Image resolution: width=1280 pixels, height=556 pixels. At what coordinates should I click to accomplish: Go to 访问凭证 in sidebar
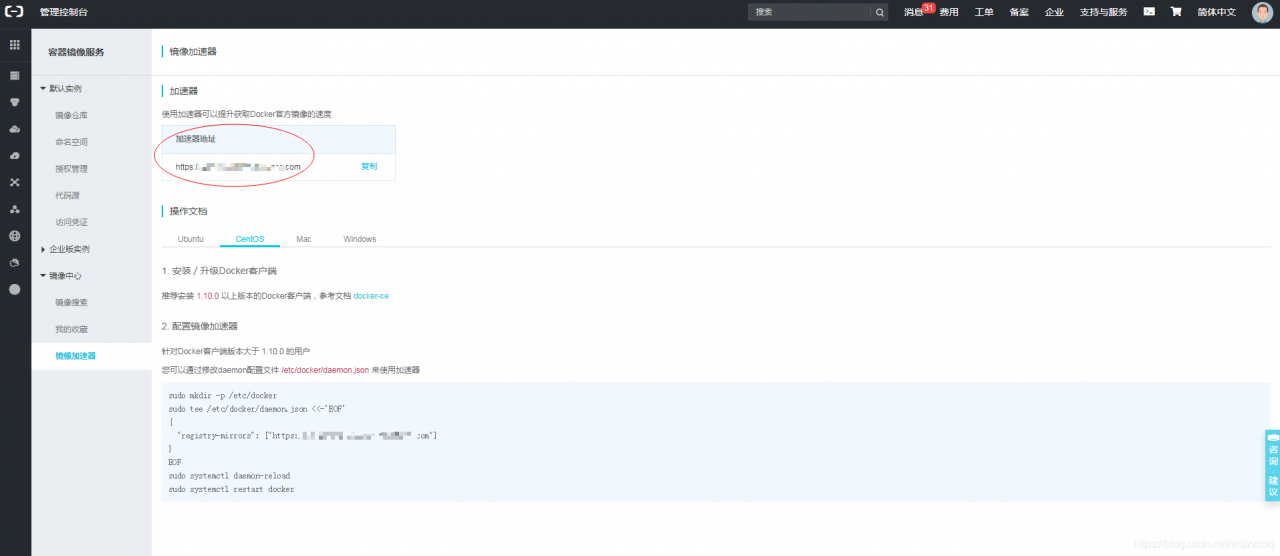coord(72,222)
